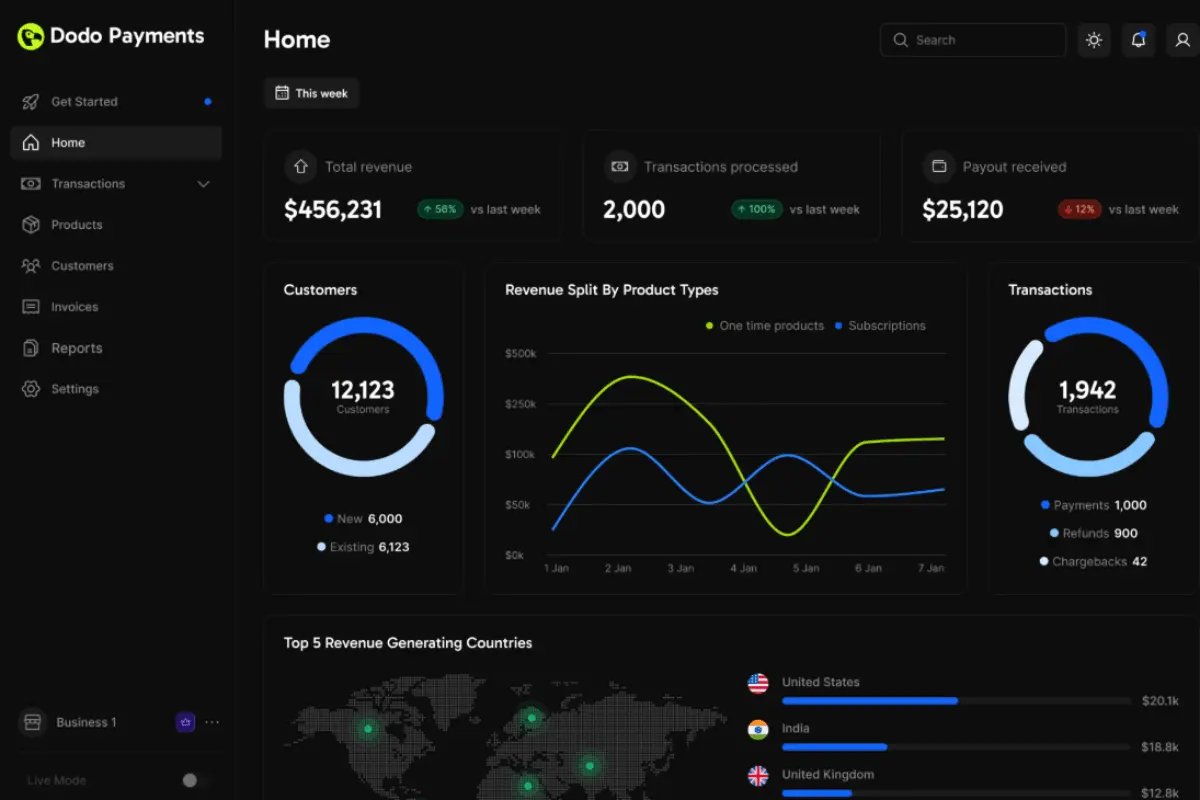Click the Revenue Split By Product Types title
Image resolution: width=1200 pixels, height=800 pixels.
[x=612, y=290]
